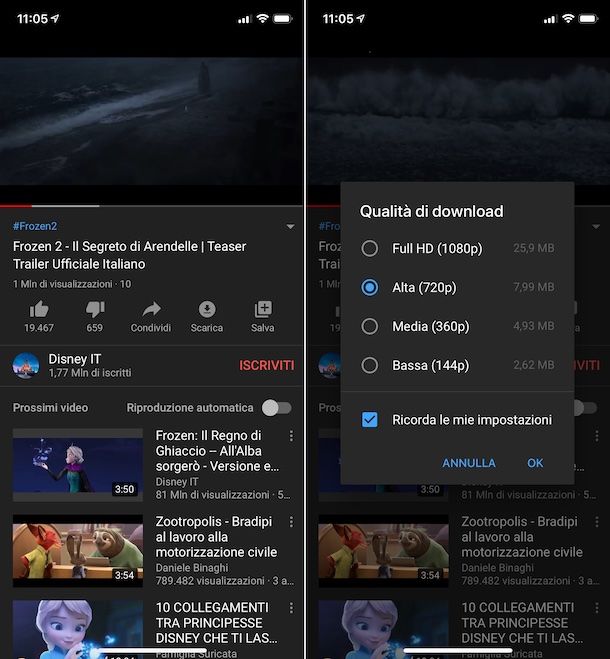Save to playlist with the Salva icon
This screenshot has height=659, width=610.
click(x=263, y=310)
